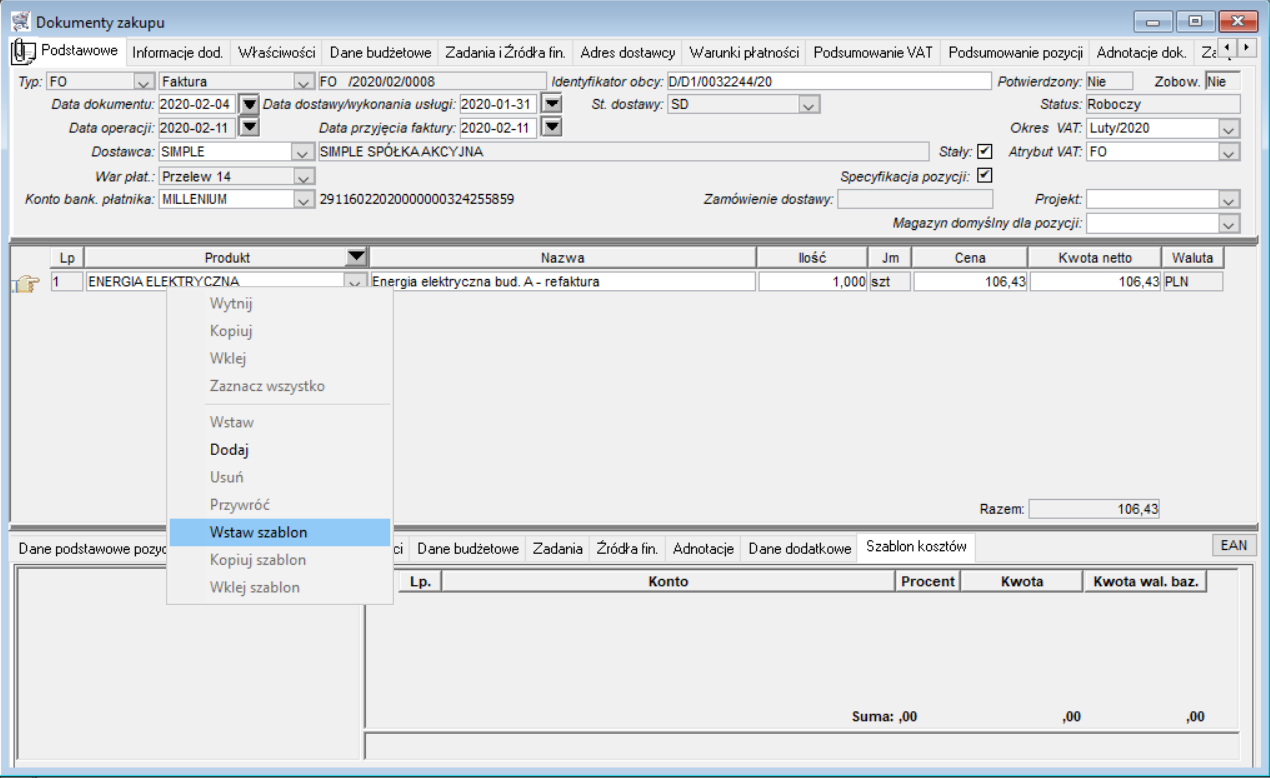The image size is (1270, 778).
Task: Open the top Dane budżetowe tab
Action: (380, 52)
